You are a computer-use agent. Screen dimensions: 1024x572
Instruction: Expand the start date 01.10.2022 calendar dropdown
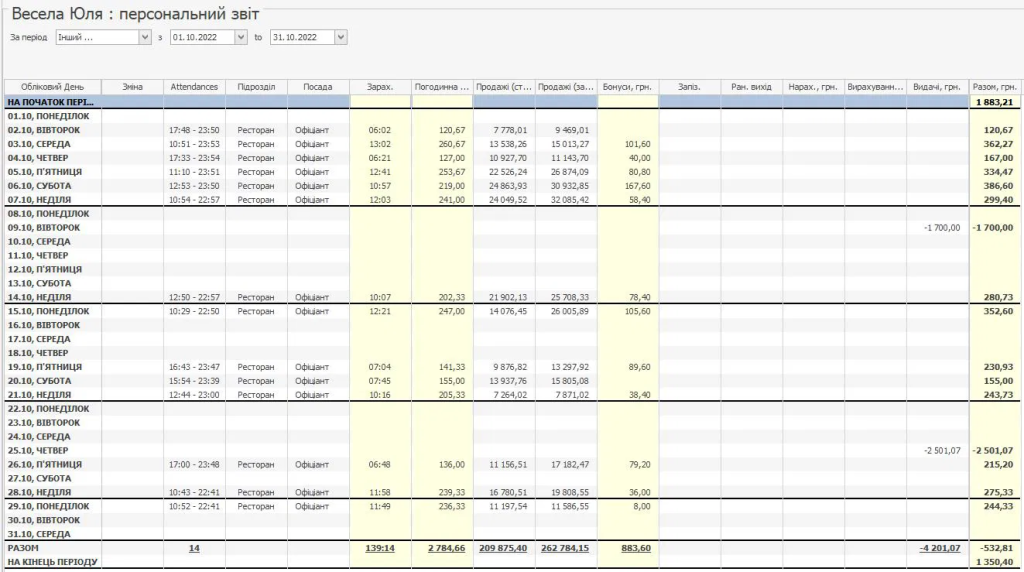(x=240, y=37)
